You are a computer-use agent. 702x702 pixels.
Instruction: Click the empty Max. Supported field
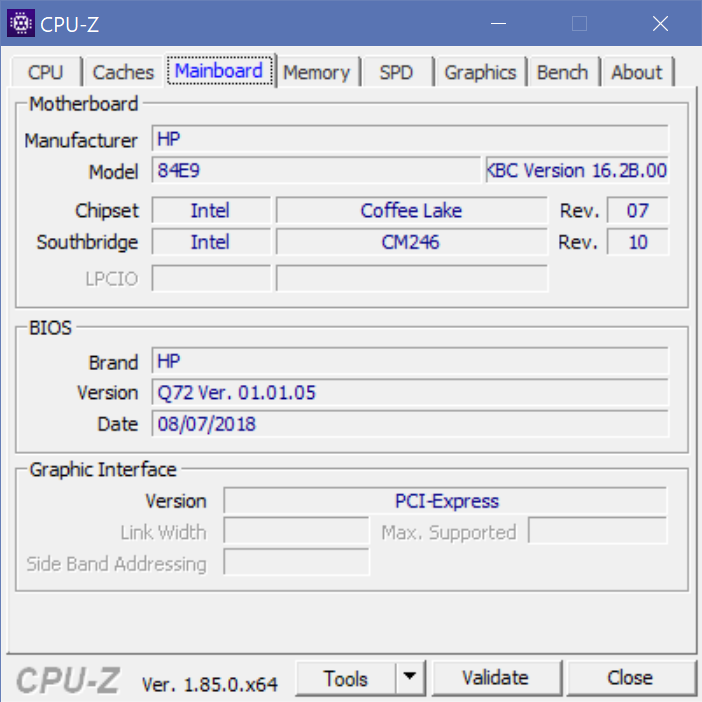tap(598, 531)
